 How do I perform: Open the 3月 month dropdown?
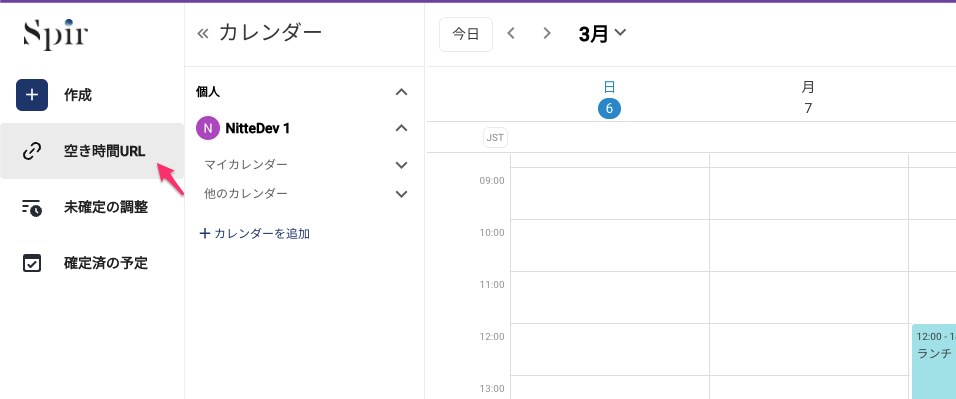point(602,34)
